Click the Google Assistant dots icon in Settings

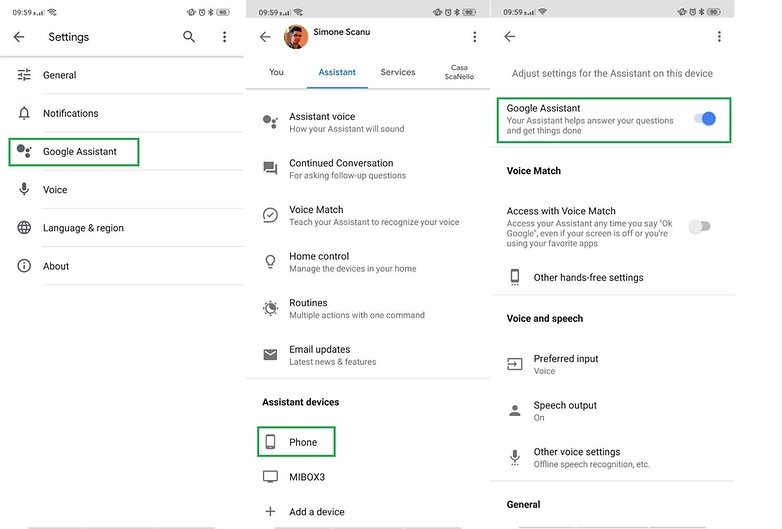24,151
